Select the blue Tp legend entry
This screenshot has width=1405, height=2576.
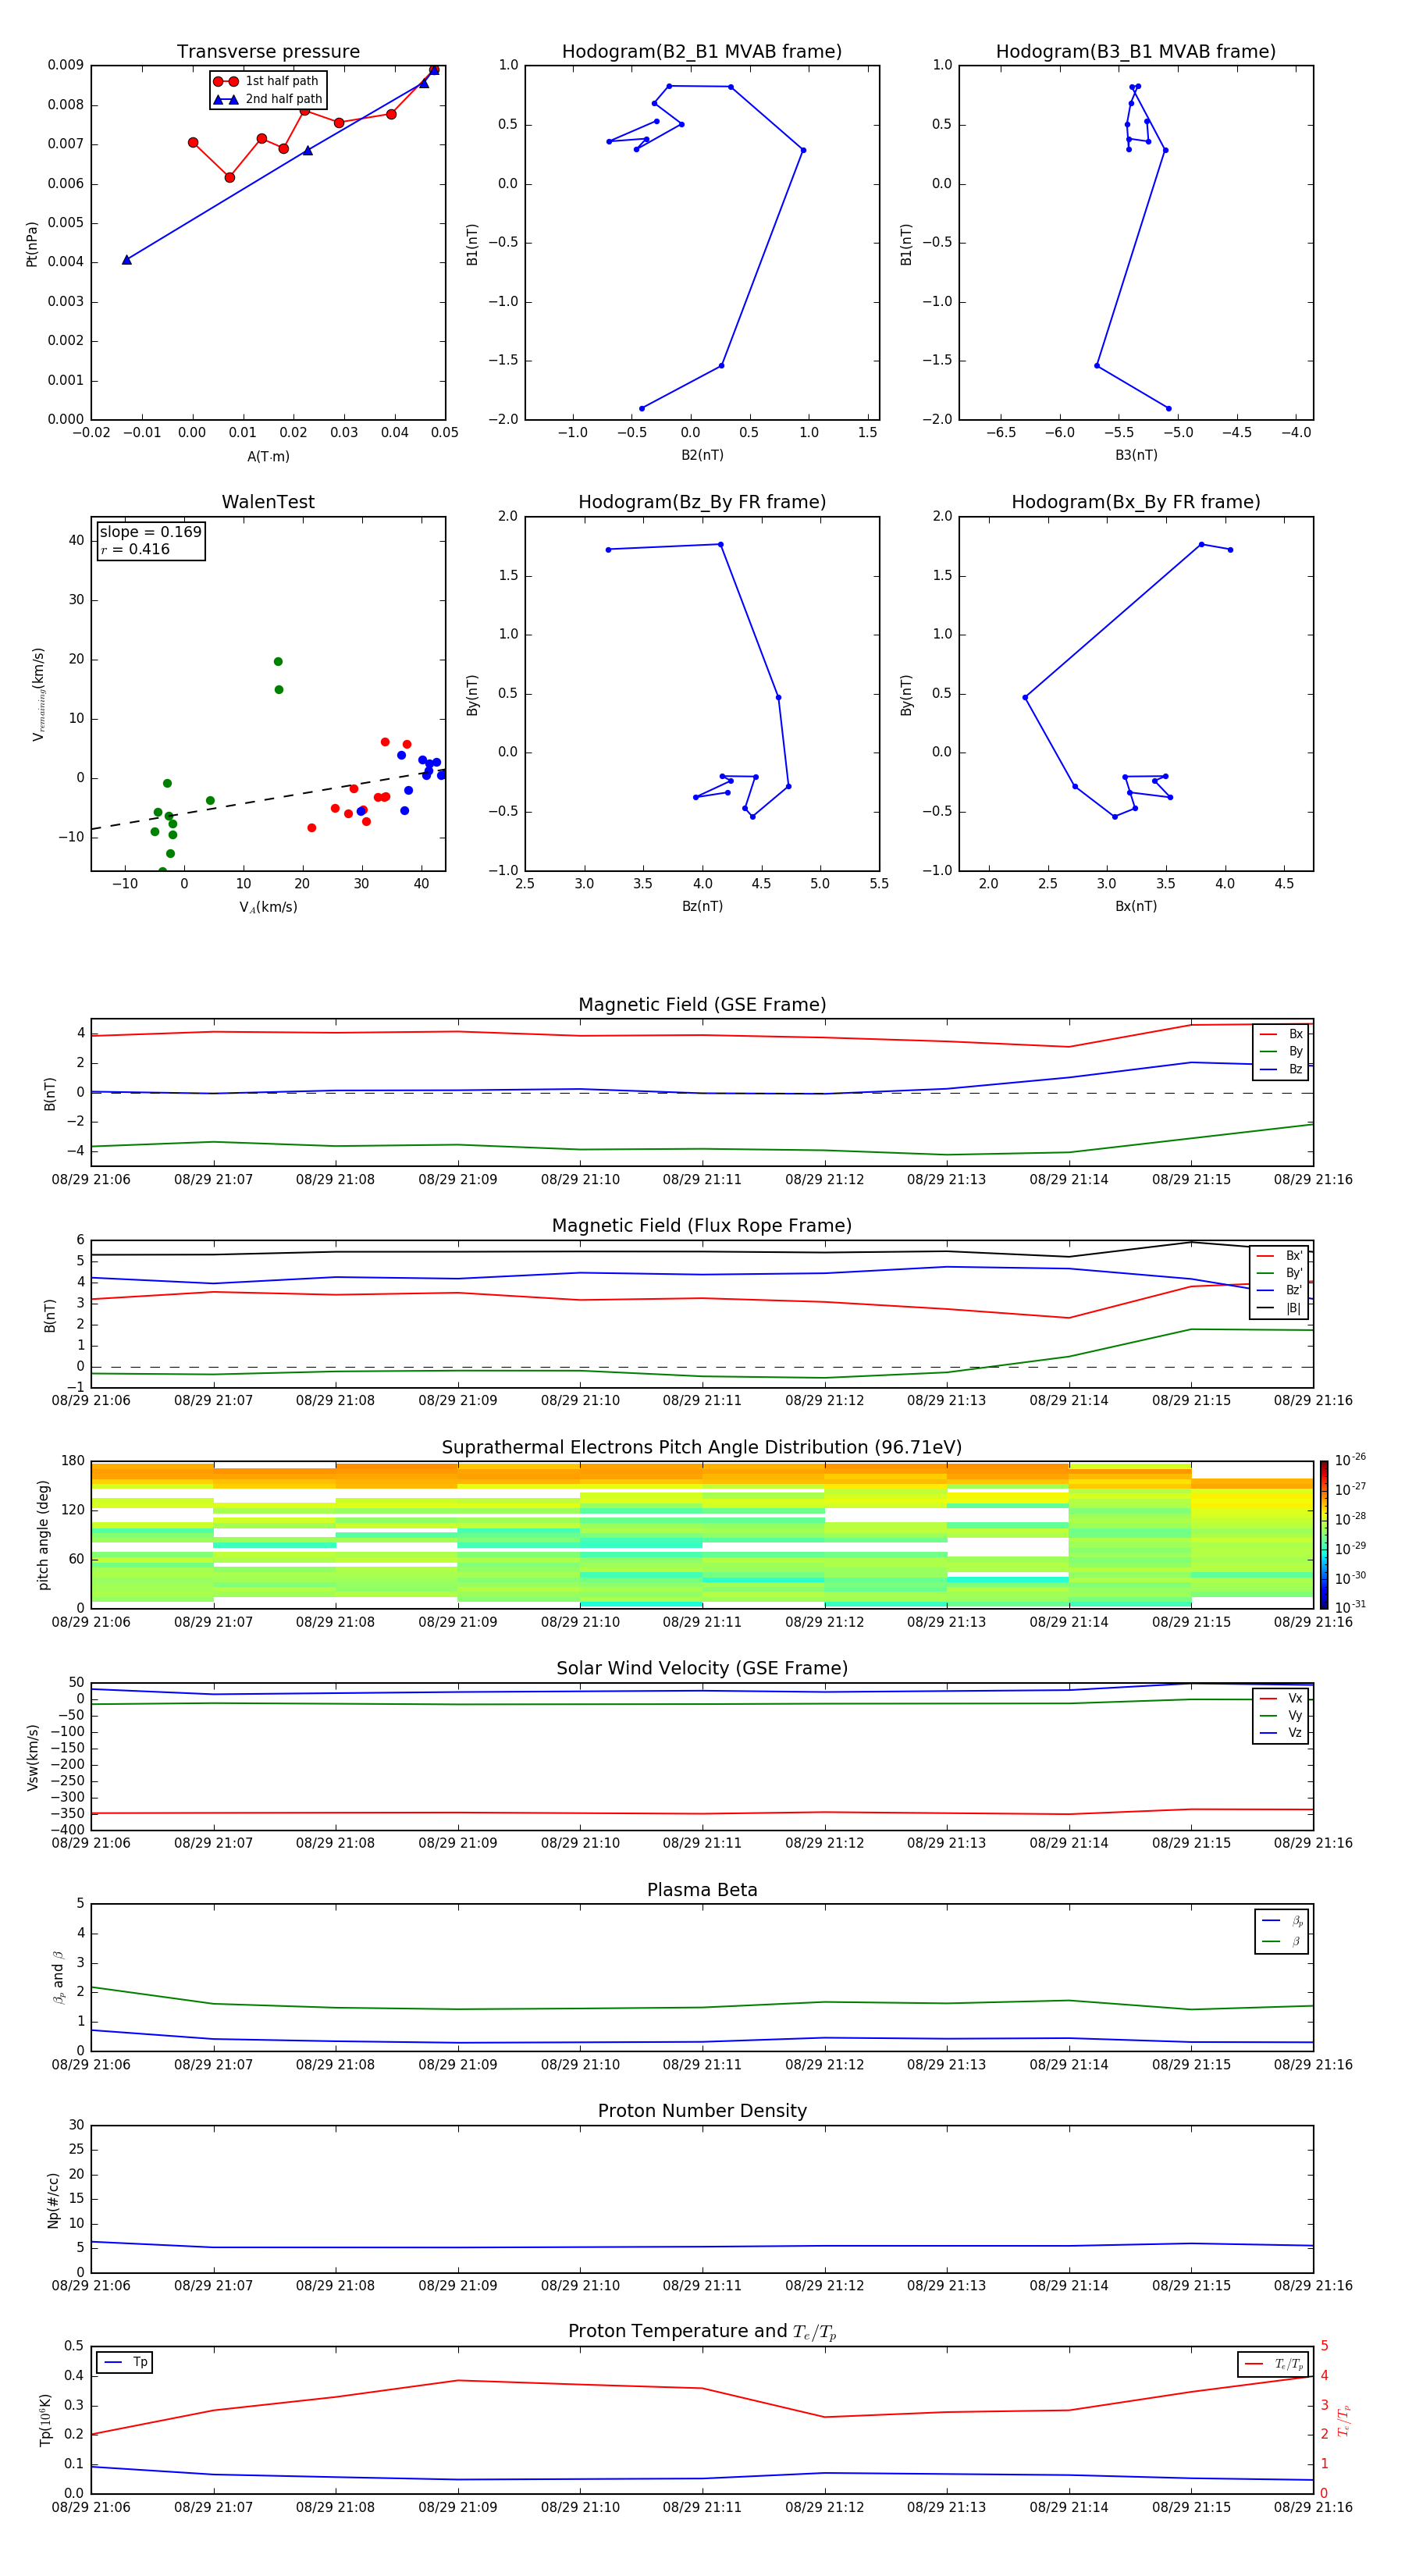(x=125, y=2362)
